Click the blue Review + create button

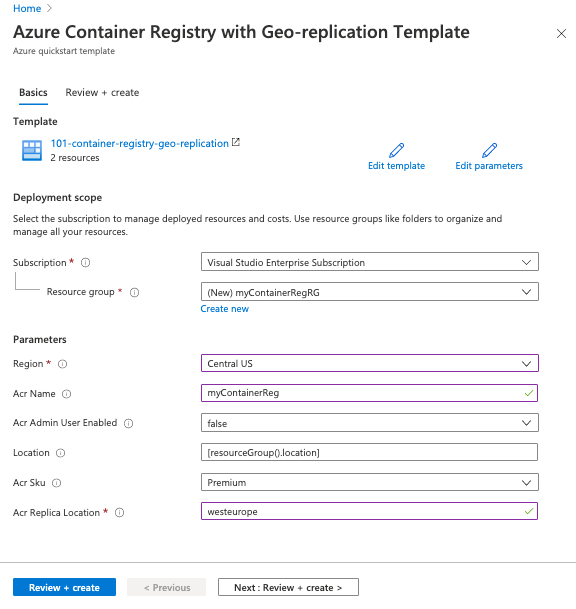tap(64, 587)
